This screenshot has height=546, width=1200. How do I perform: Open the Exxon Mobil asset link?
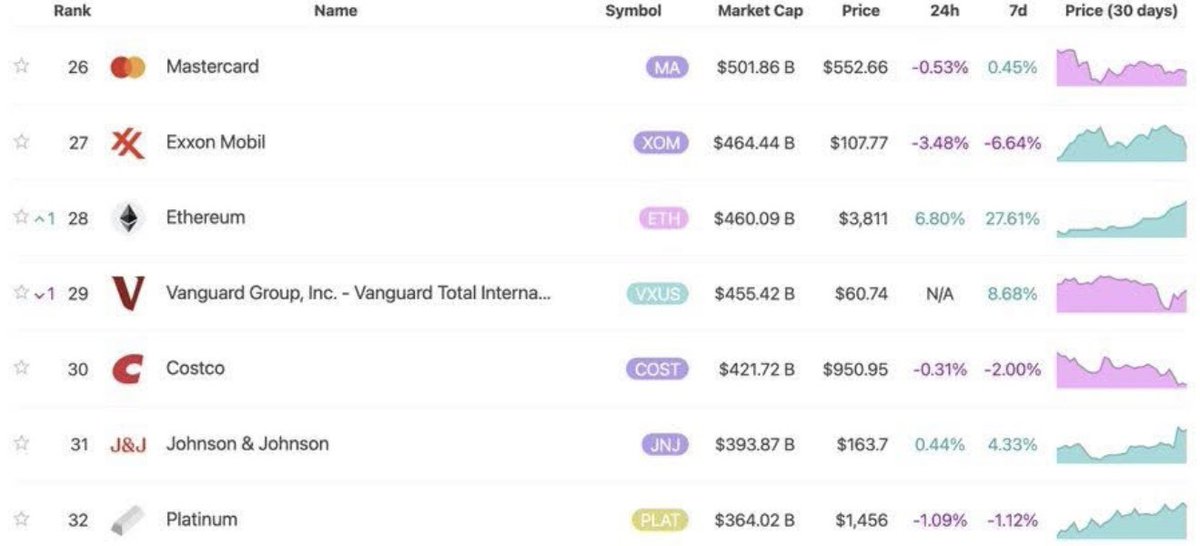tap(216, 142)
